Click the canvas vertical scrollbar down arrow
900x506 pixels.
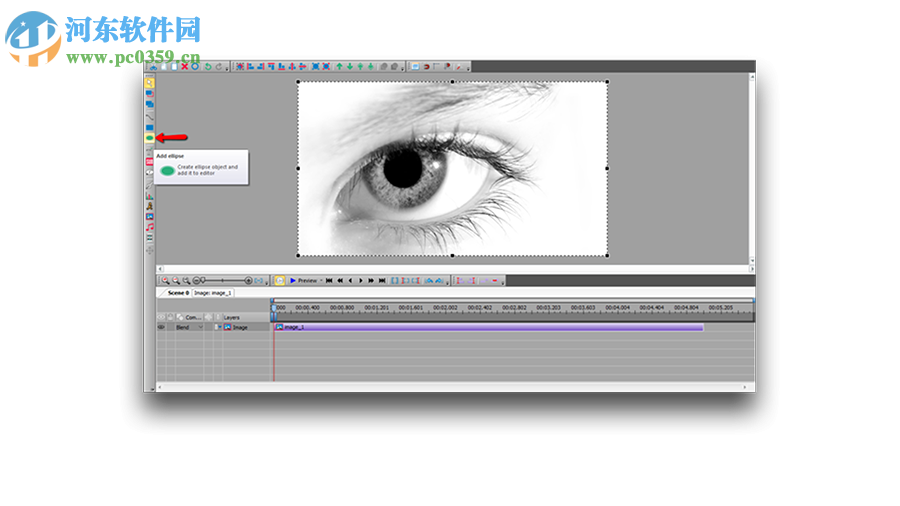tap(752, 260)
